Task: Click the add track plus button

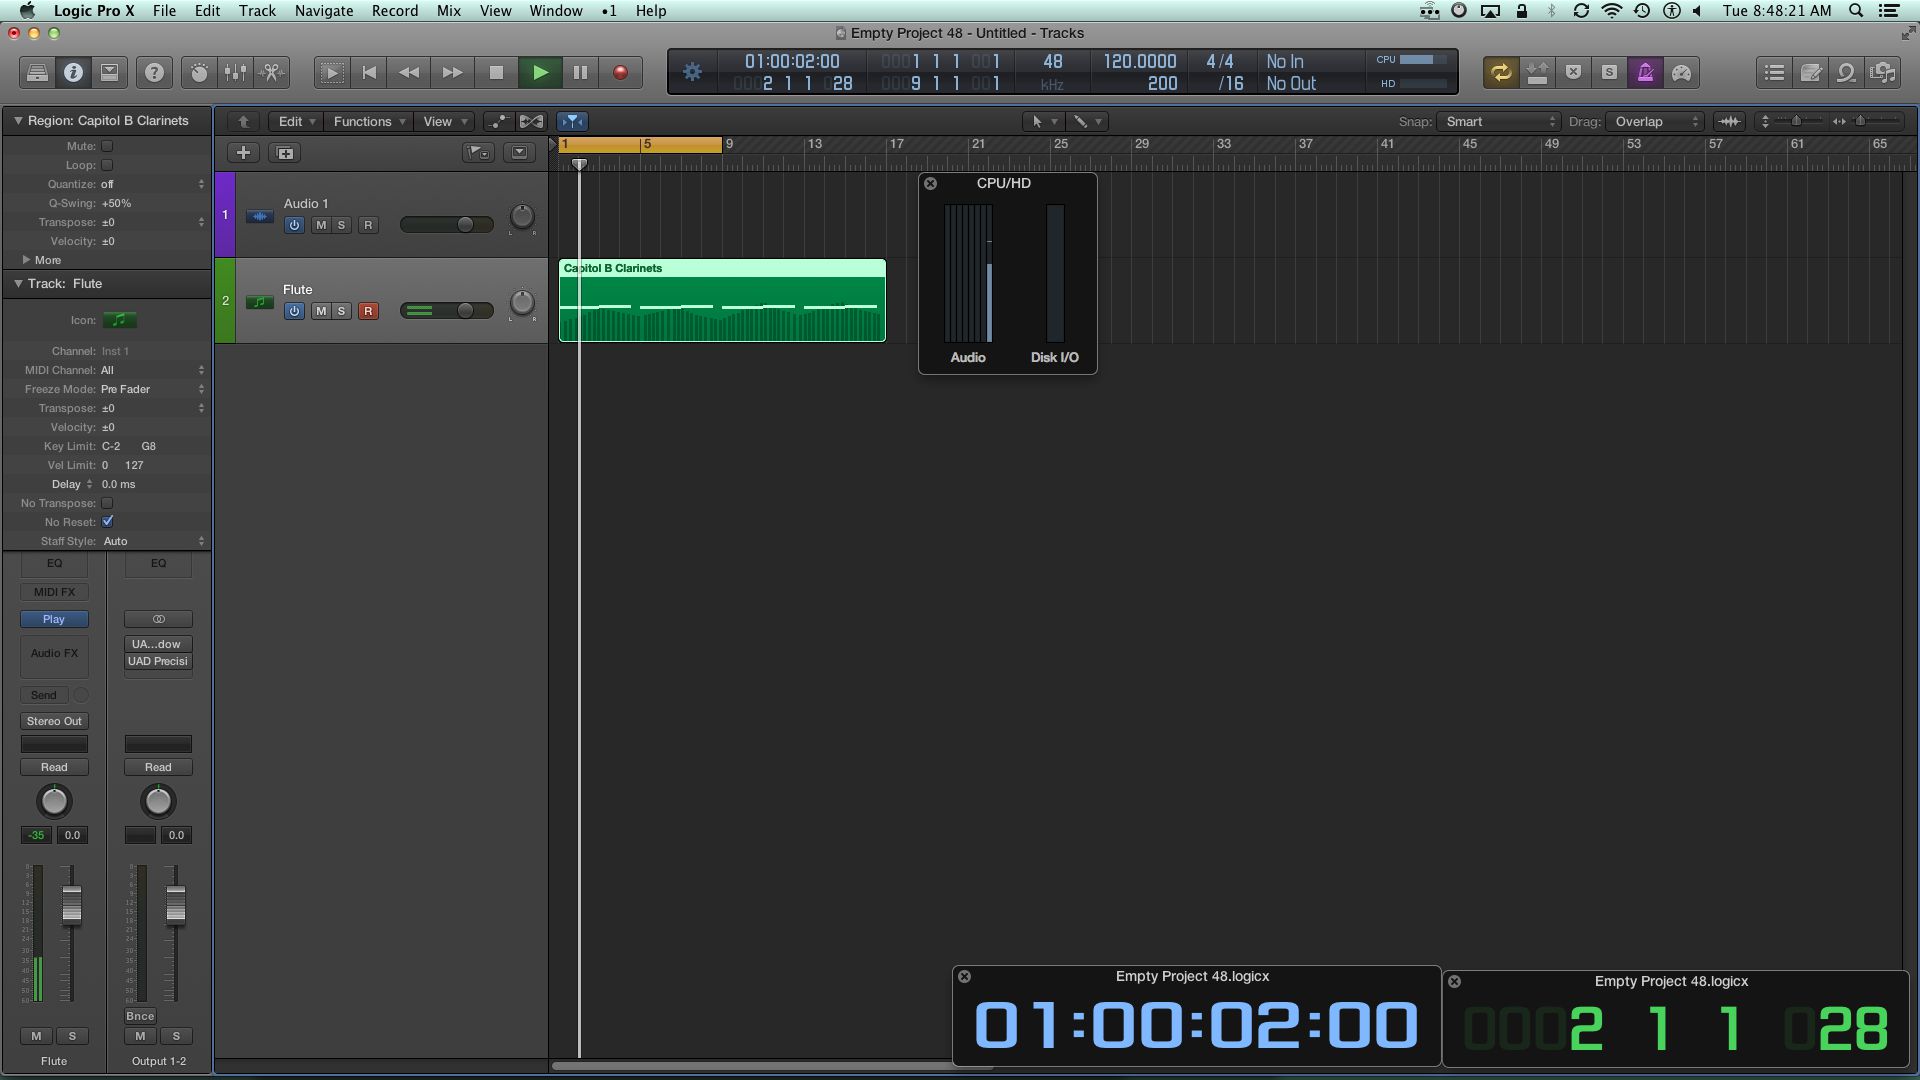Action: click(x=243, y=152)
